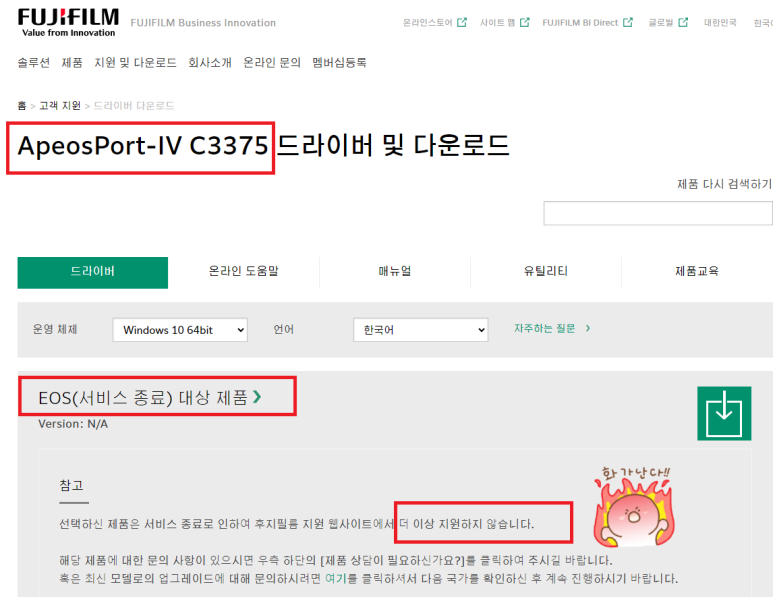Click external-link icon next to FUJIFILM BI Direct

tap(628, 23)
